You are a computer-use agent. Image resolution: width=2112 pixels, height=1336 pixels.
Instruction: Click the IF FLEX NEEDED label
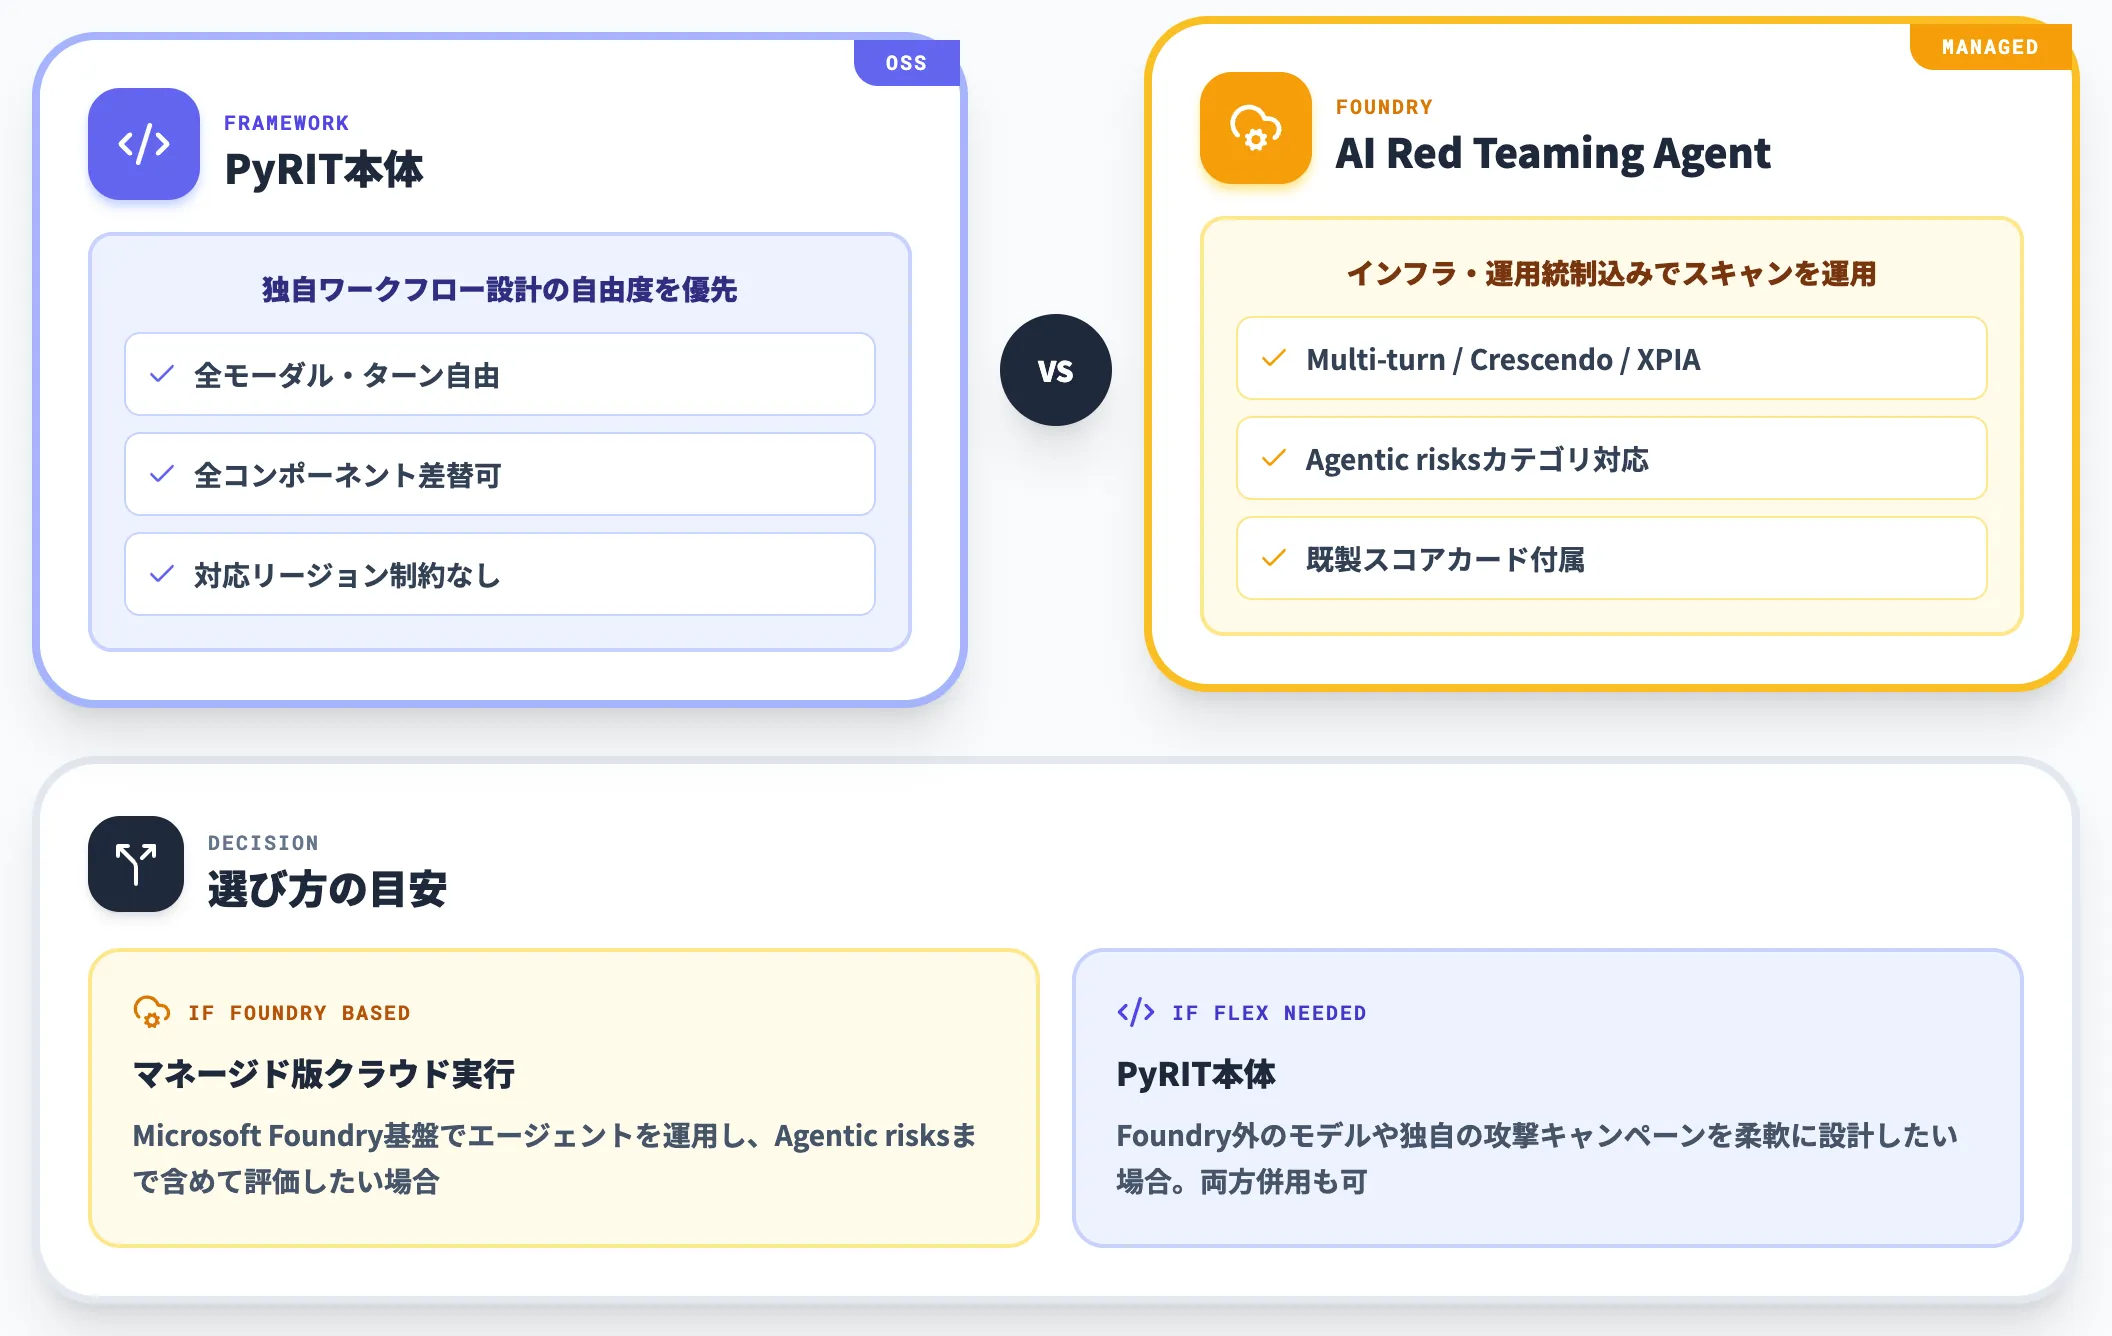[1269, 1013]
